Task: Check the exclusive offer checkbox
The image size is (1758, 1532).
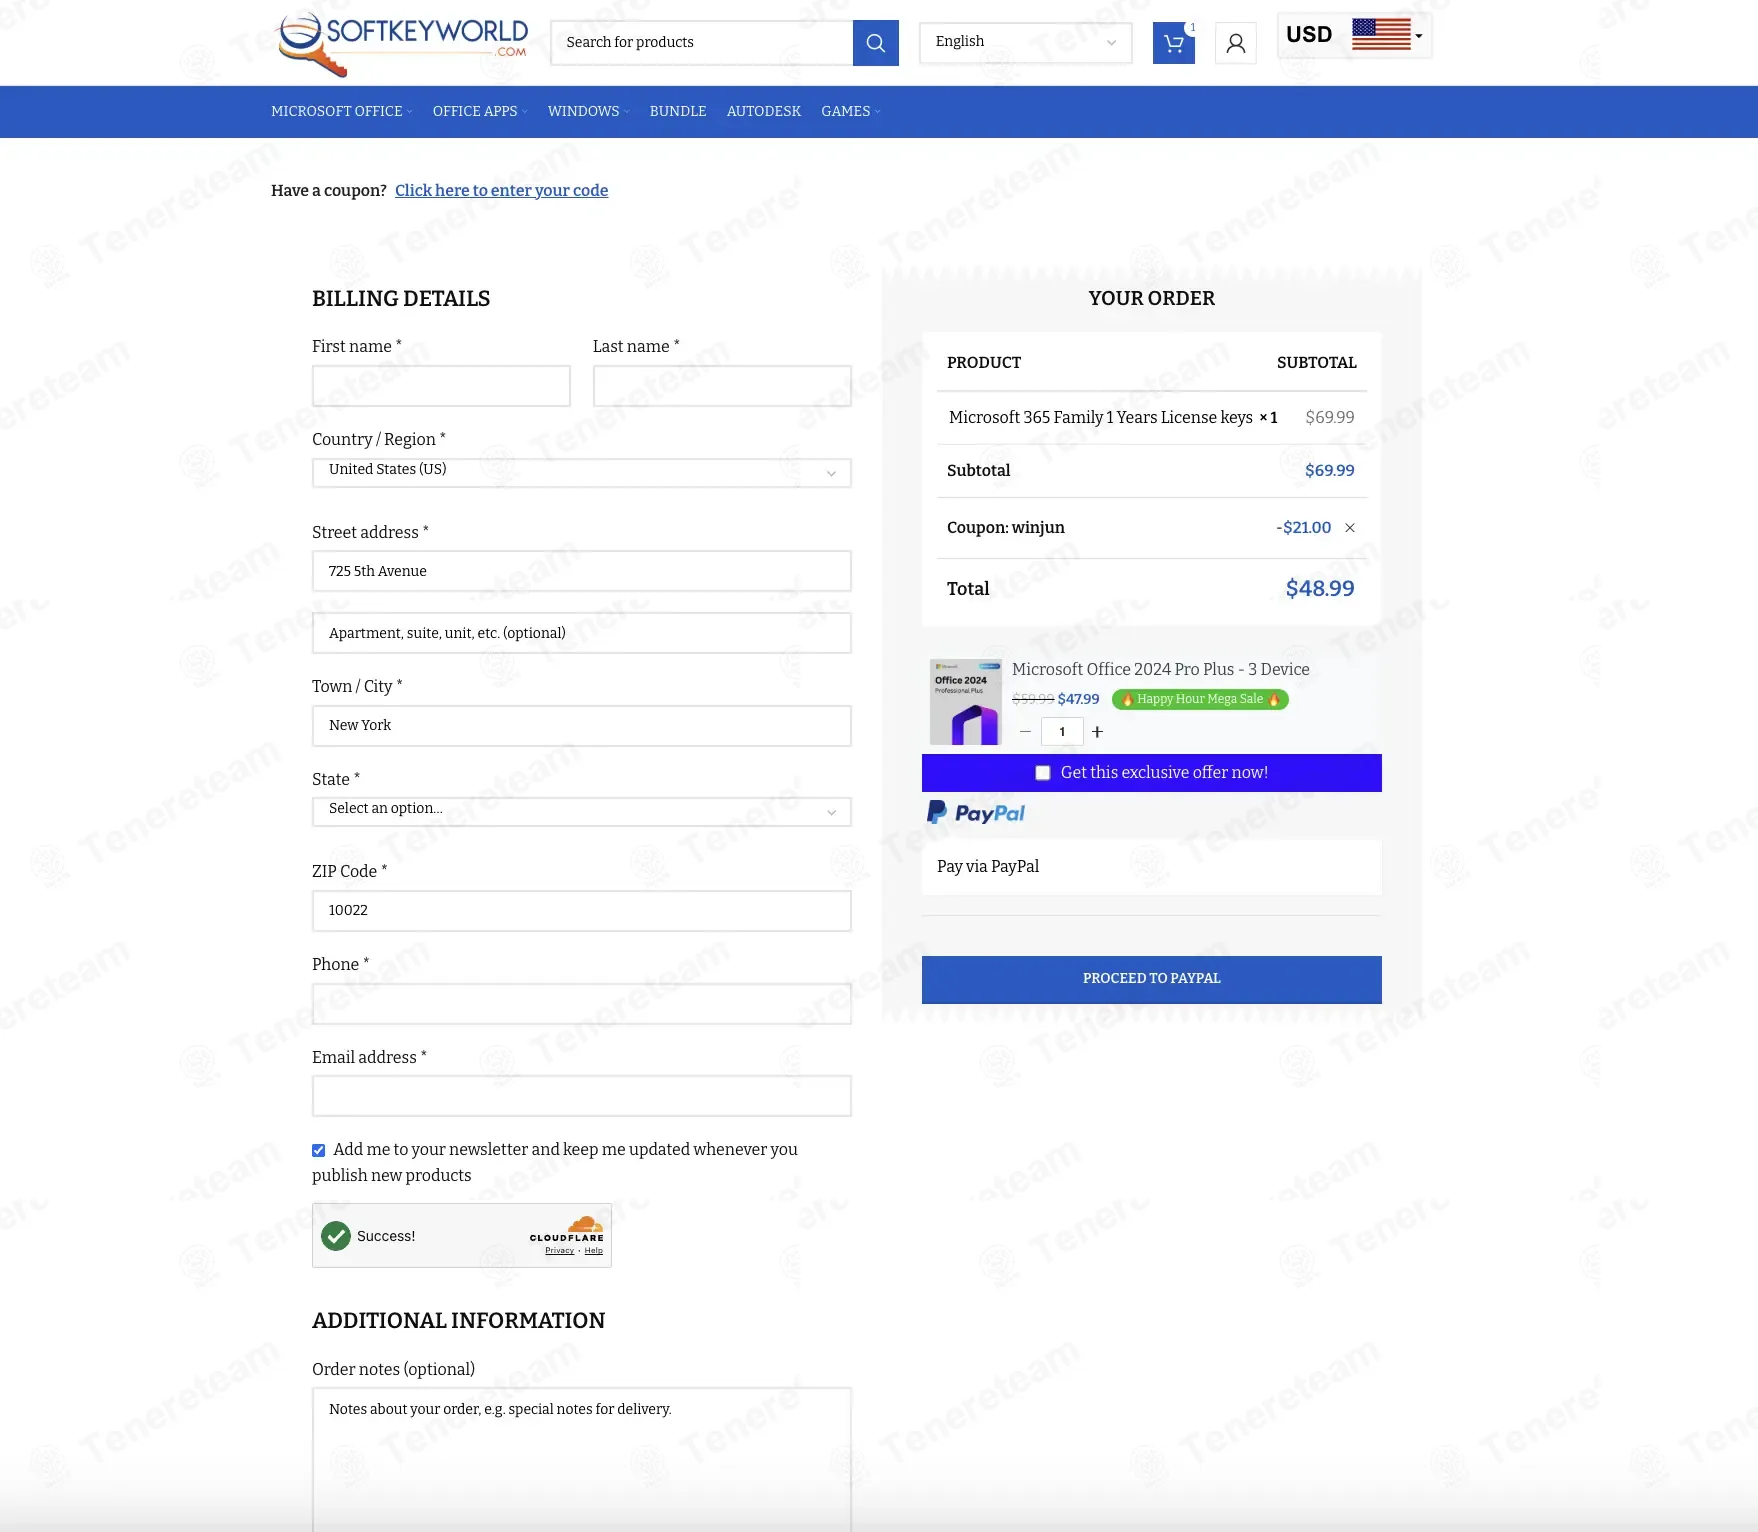Action: pos(1043,773)
